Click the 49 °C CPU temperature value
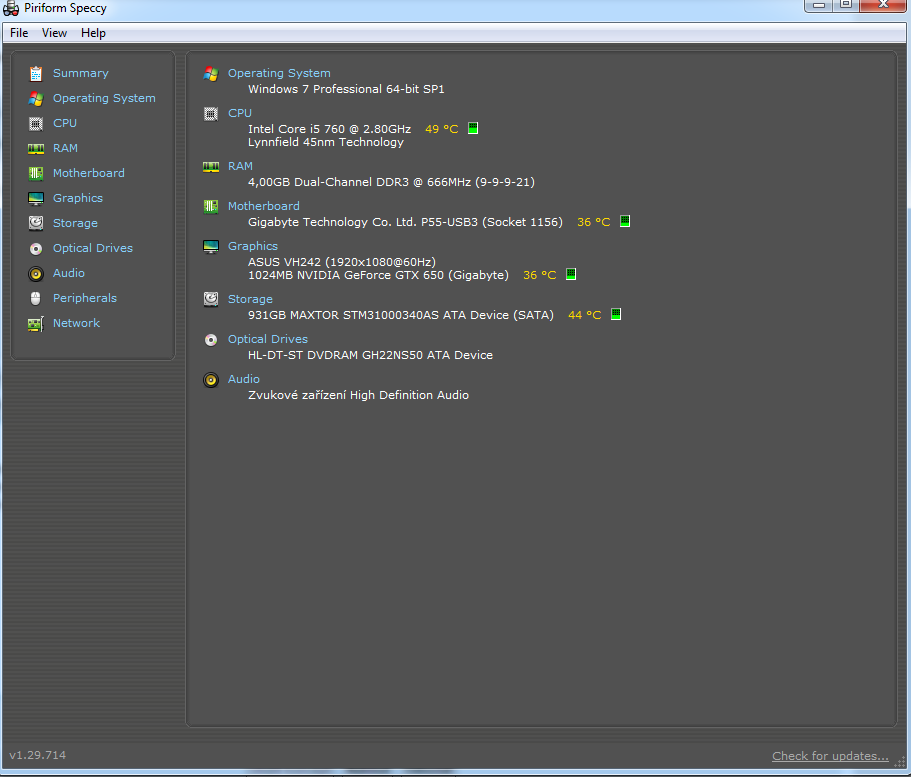This screenshot has width=911, height=777. pyautogui.click(x=442, y=129)
